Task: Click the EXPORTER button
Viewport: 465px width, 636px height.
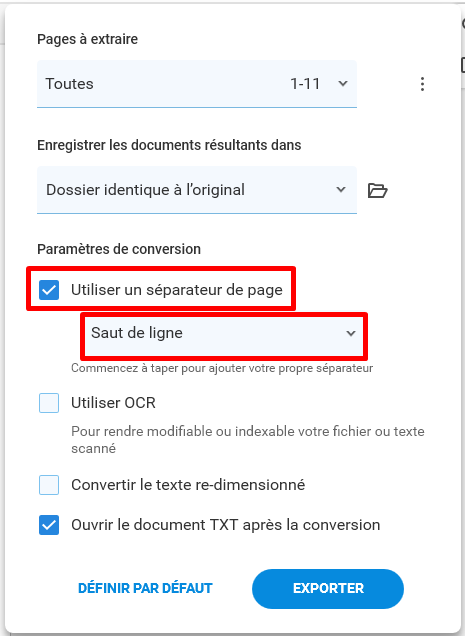Action: 328,589
